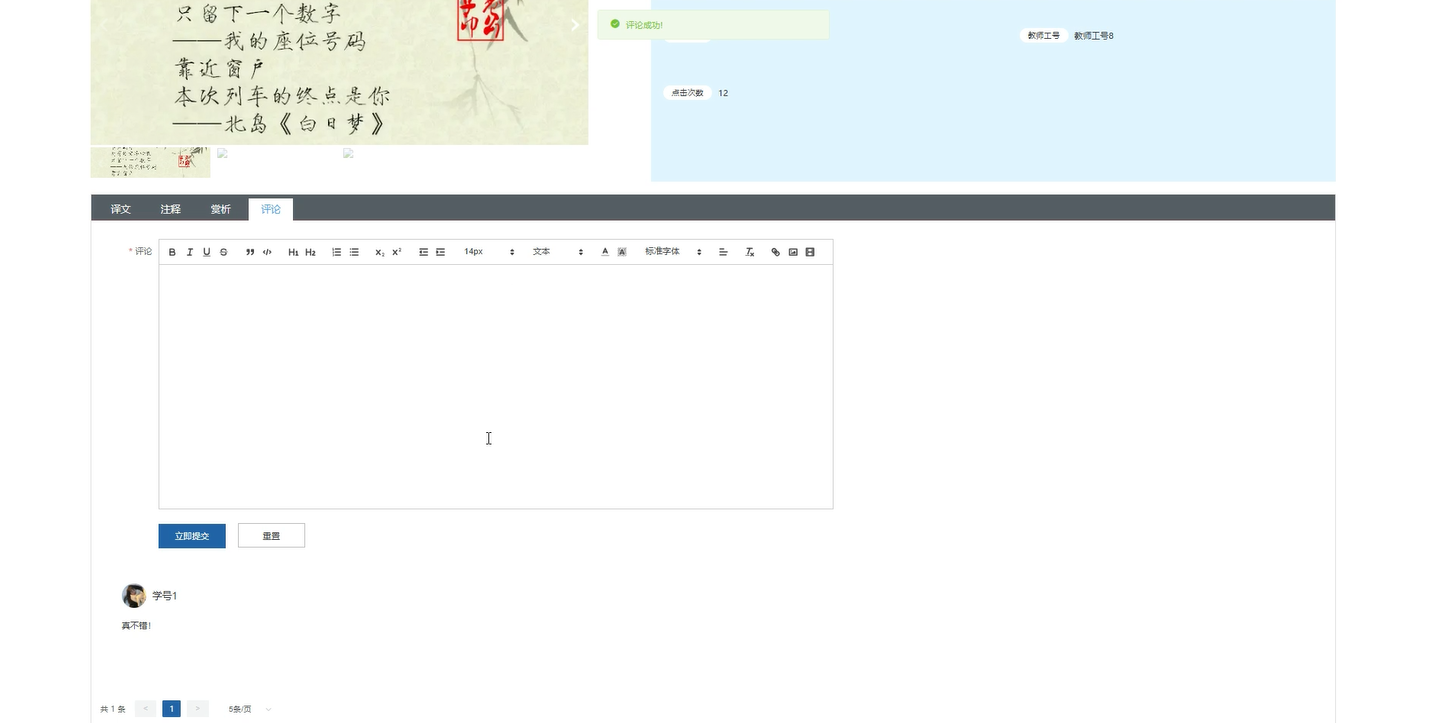Click the insert link icon
The image size is (1431, 723).
tap(775, 251)
